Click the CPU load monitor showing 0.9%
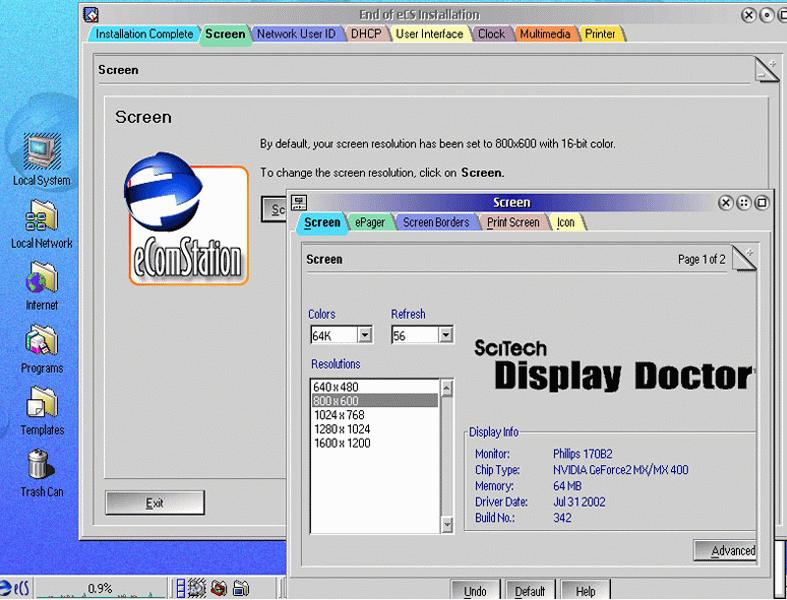The height and width of the screenshot is (600, 787). 100,588
